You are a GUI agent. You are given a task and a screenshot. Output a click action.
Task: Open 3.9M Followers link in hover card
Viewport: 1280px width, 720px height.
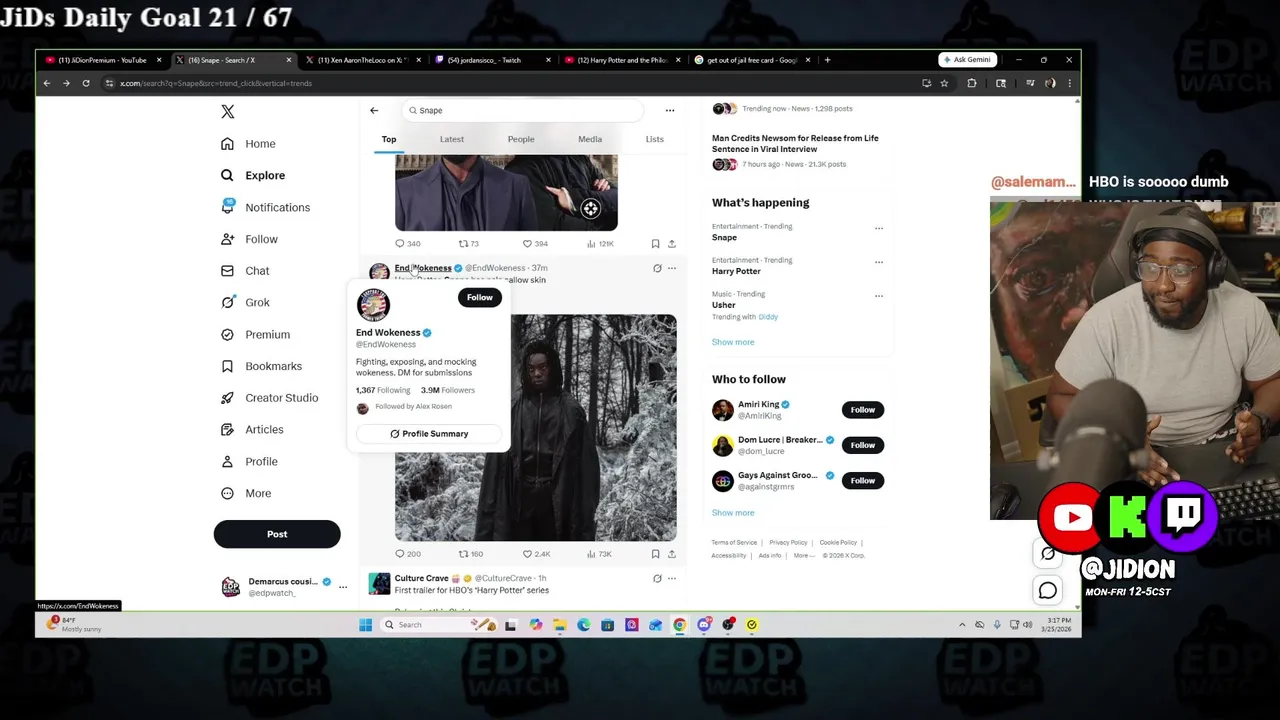click(x=448, y=390)
